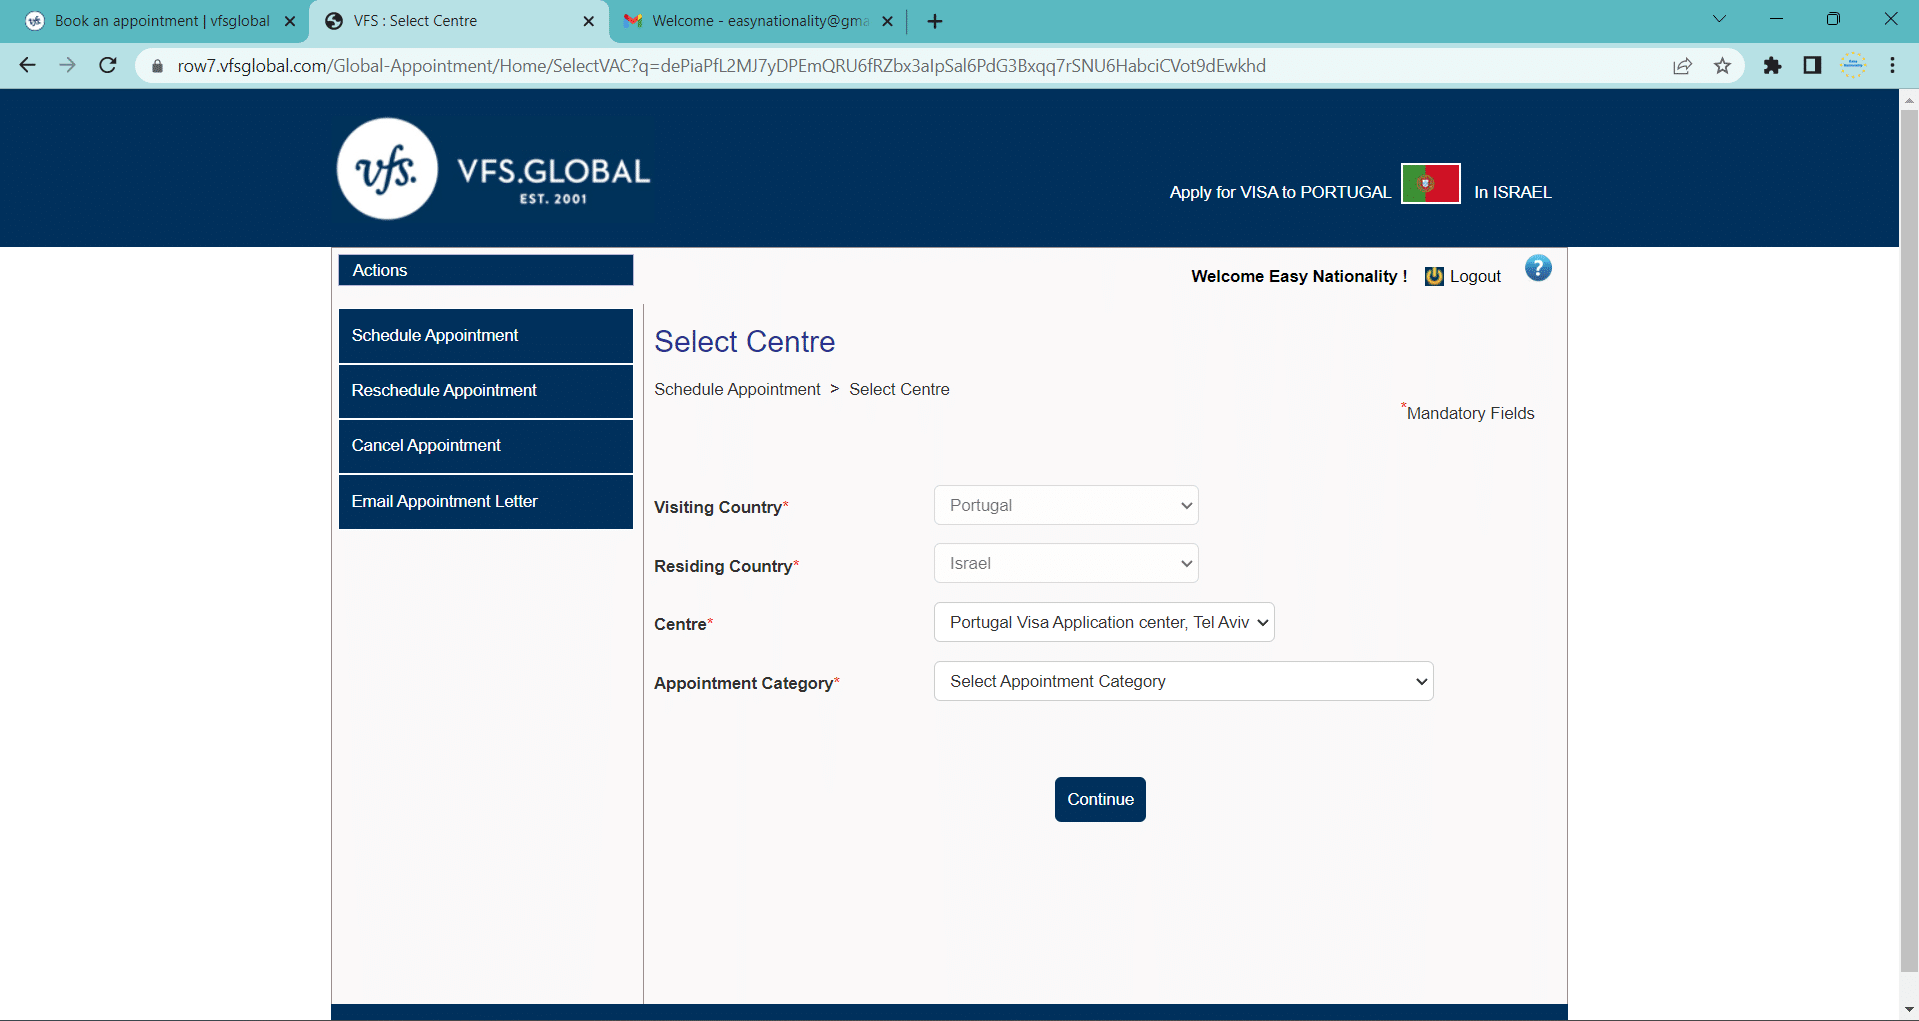Open Cancel Appointment in sidebar
Image resolution: width=1919 pixels, height=1021 pixels.
(x=486, y=446)
